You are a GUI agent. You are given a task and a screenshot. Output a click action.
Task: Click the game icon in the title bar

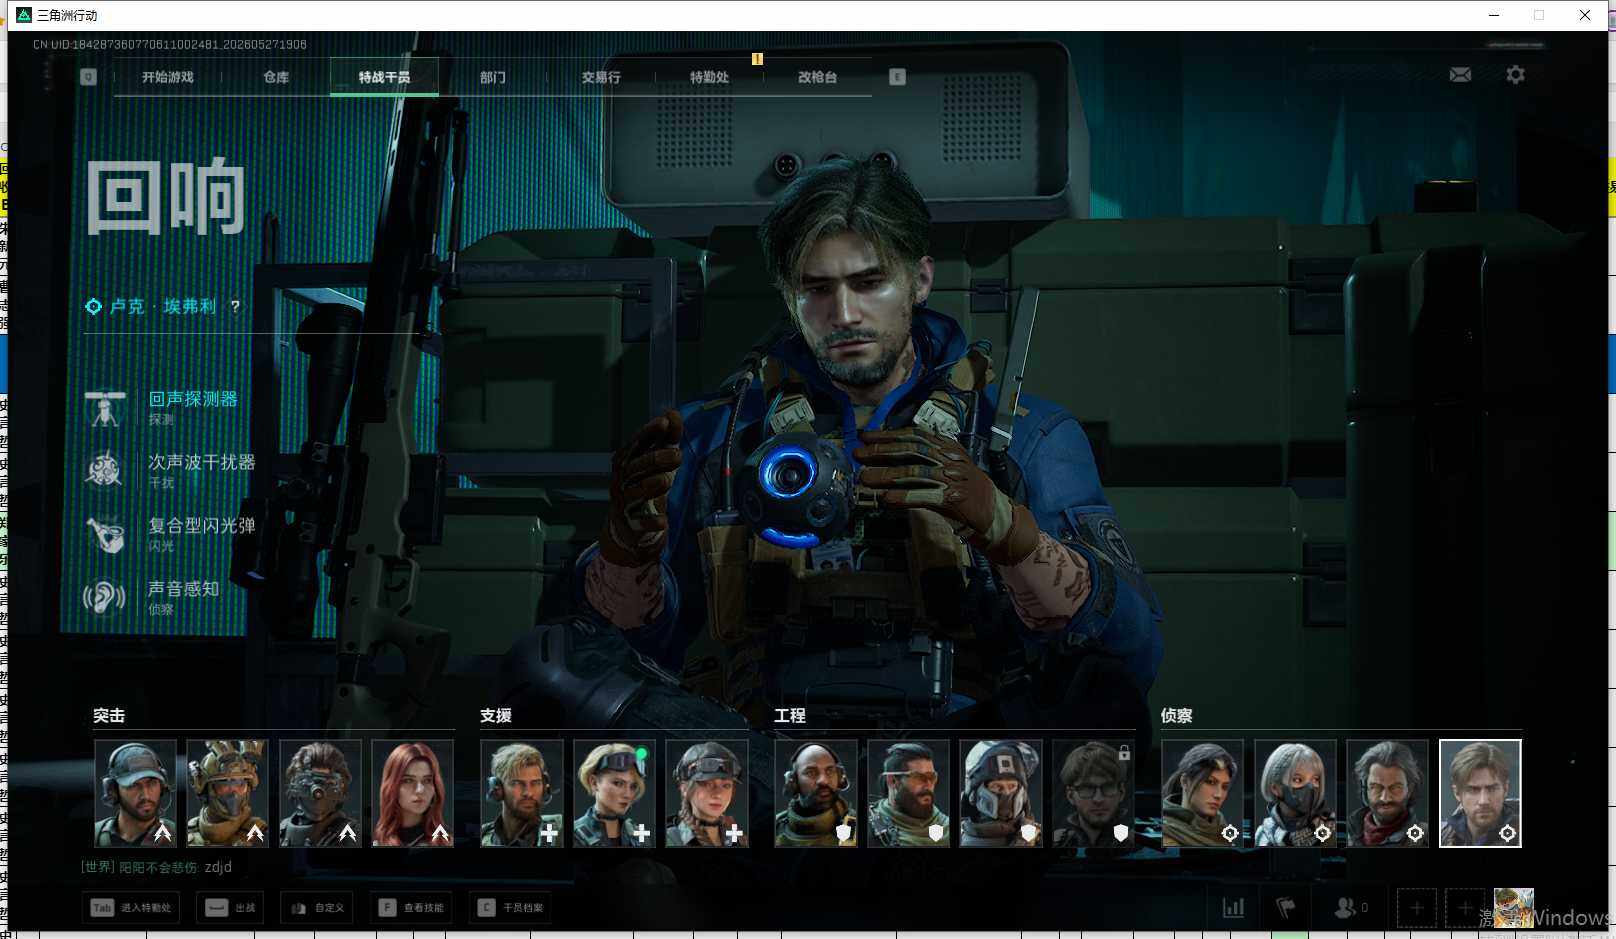pyautogui.click(x=24, y=15)
